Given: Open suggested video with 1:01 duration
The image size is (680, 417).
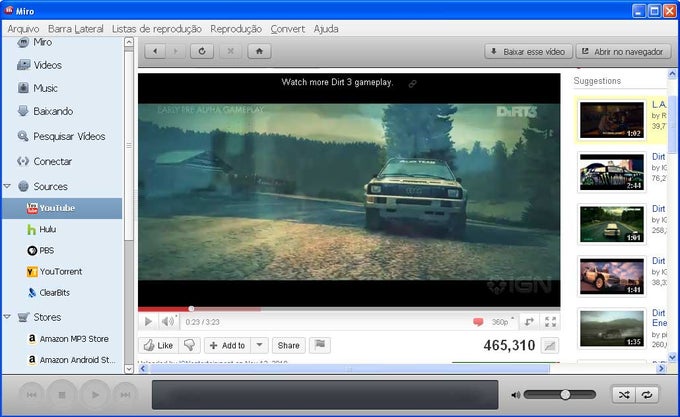Looking at the screenshot, I should [611, 224].
